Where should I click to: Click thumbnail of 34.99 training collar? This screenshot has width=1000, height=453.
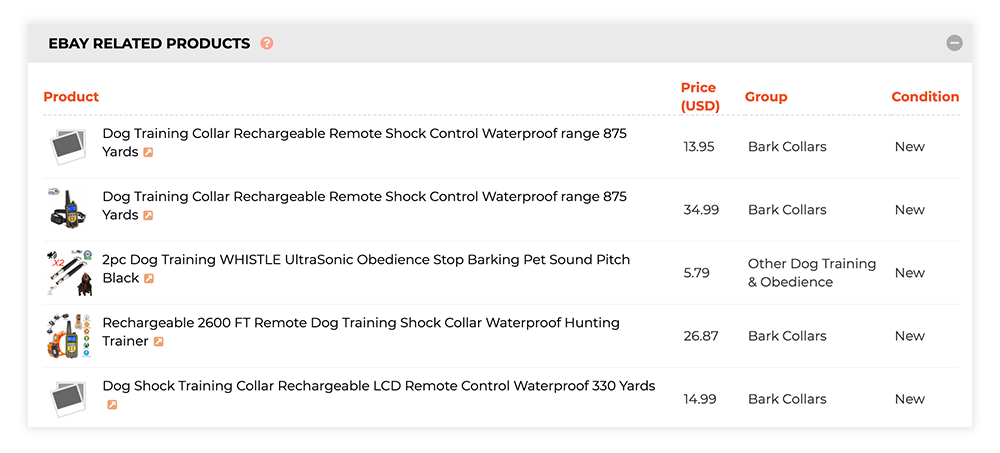pyautogui.click(x=68, y=209)
